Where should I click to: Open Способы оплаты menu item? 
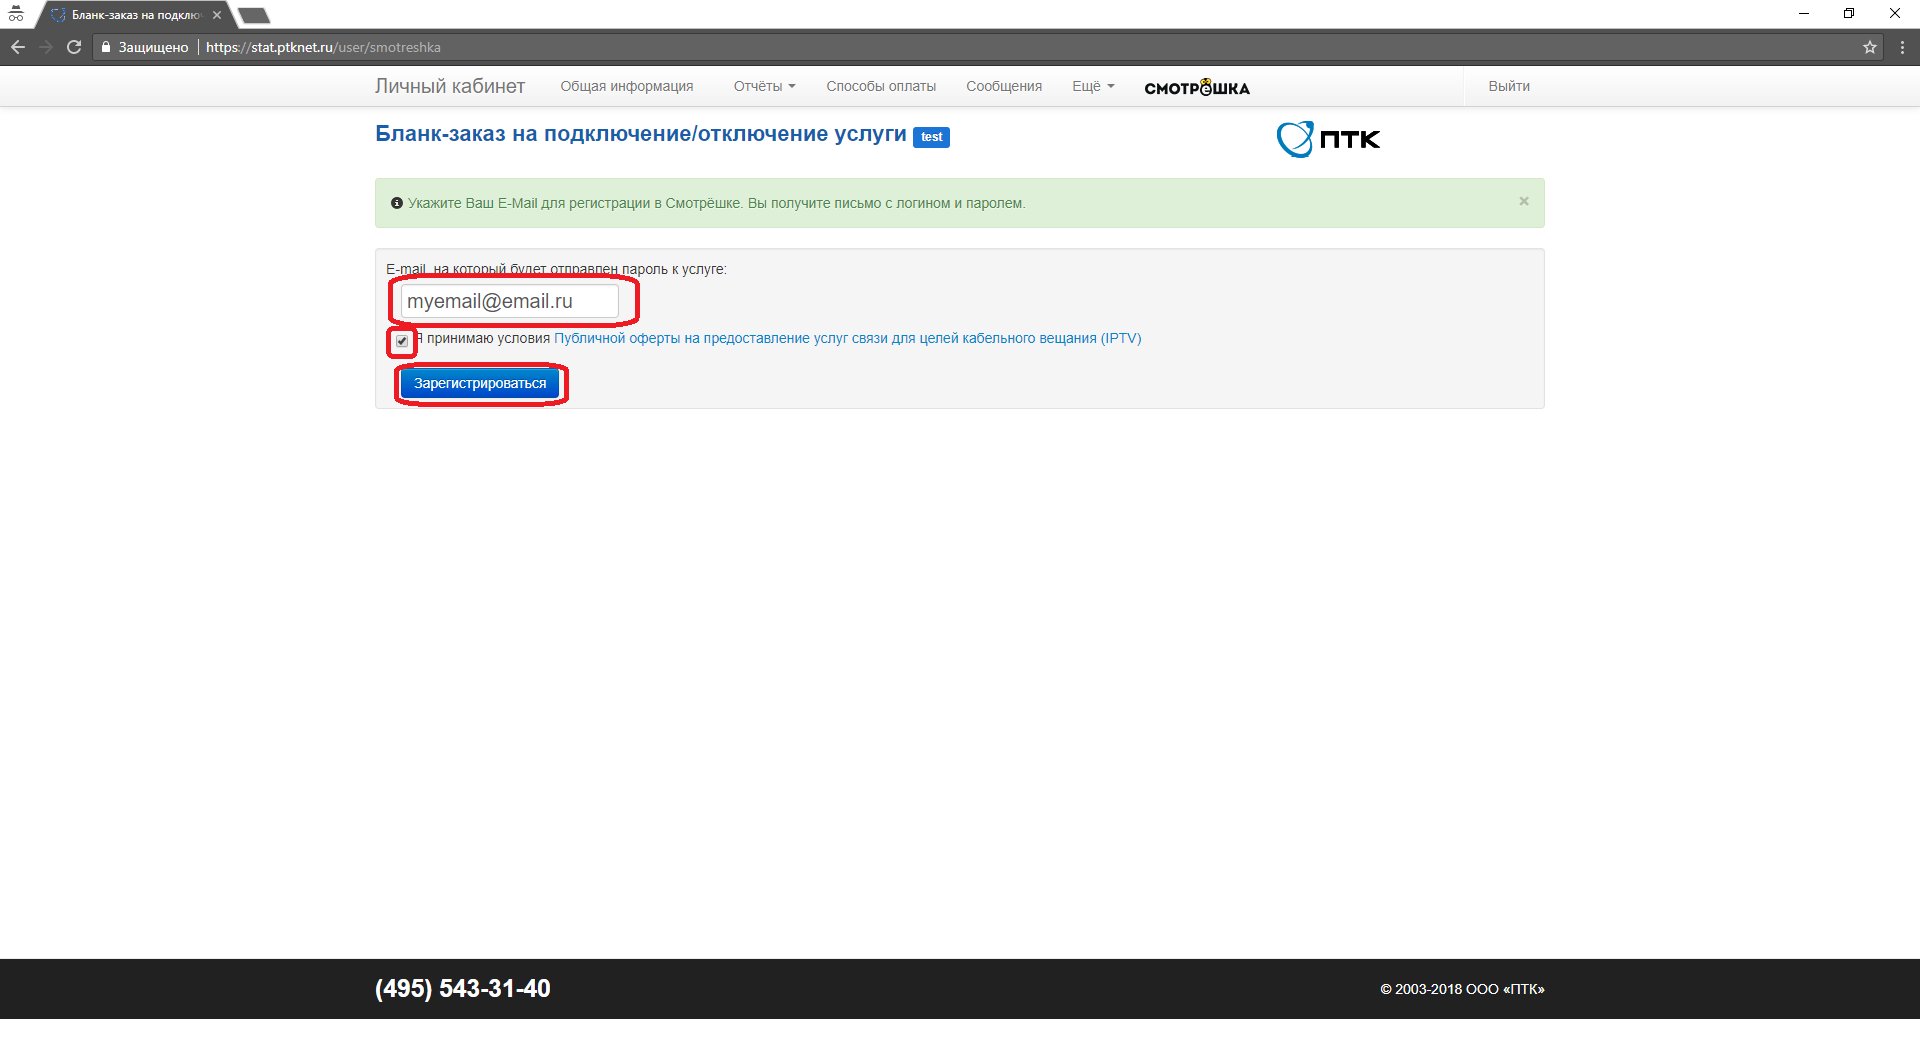pos(881,86)
